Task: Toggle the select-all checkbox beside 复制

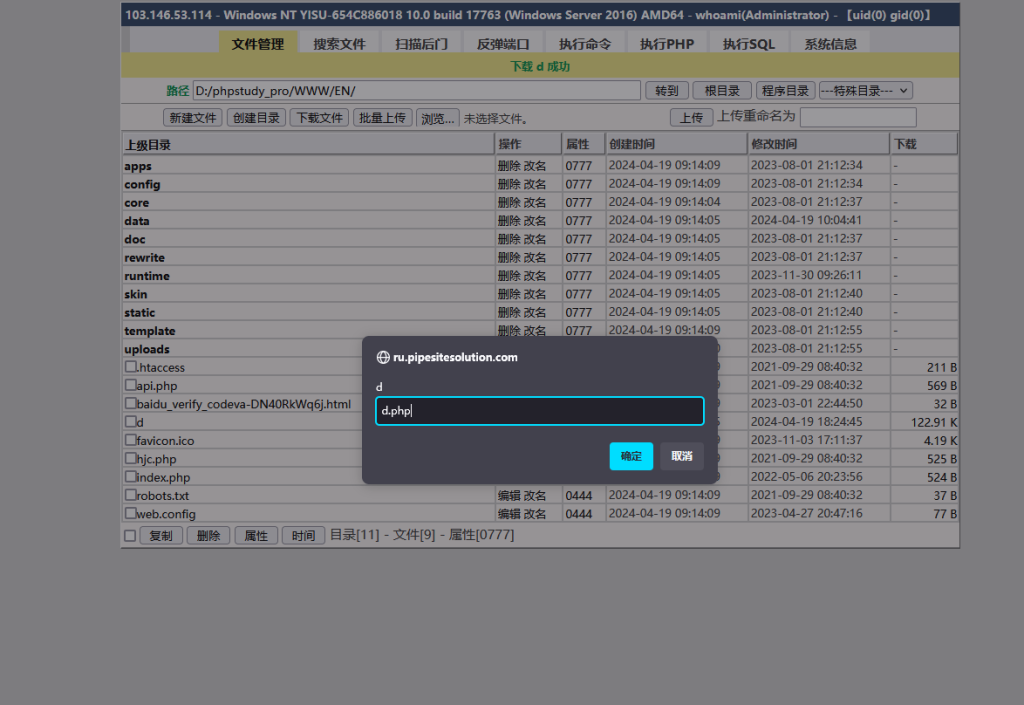Action: (x=130, y=536)
